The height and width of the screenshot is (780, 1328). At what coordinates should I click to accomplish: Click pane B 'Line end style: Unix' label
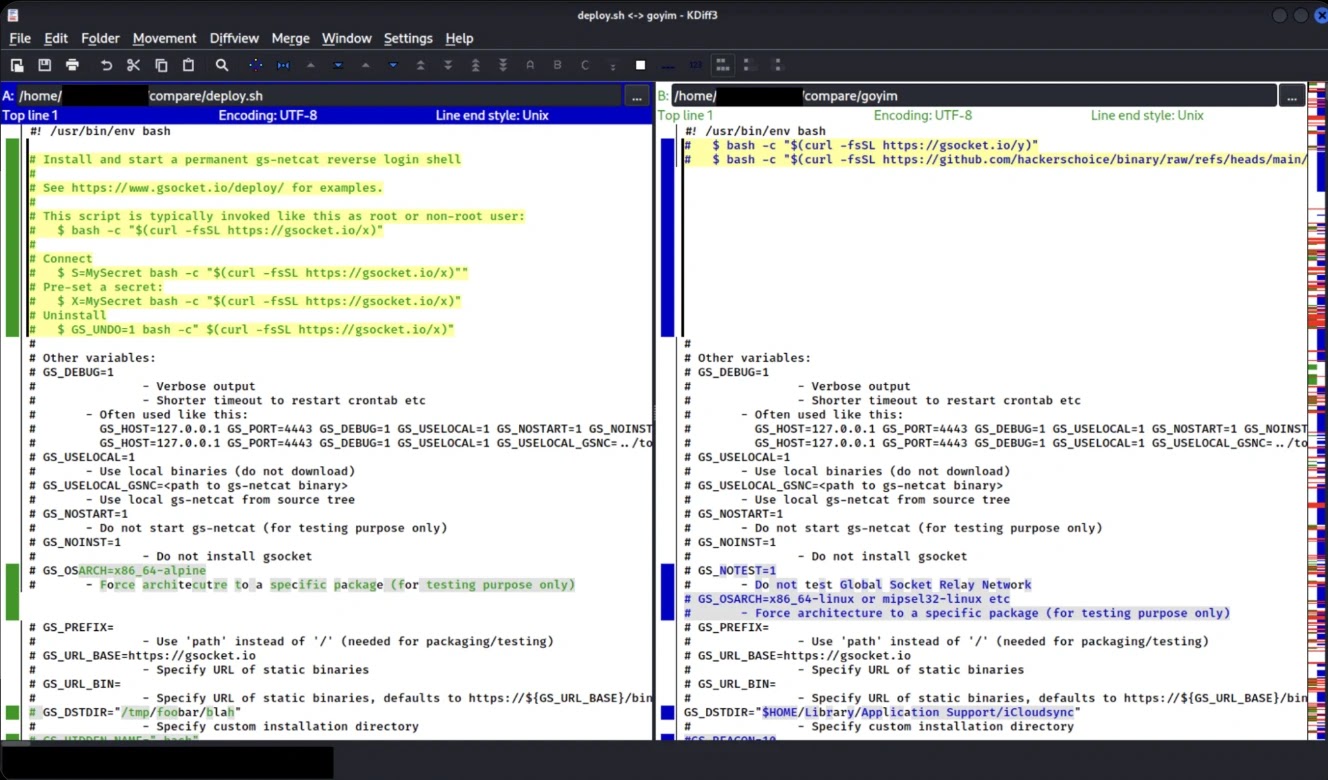tap(1147, 115)
